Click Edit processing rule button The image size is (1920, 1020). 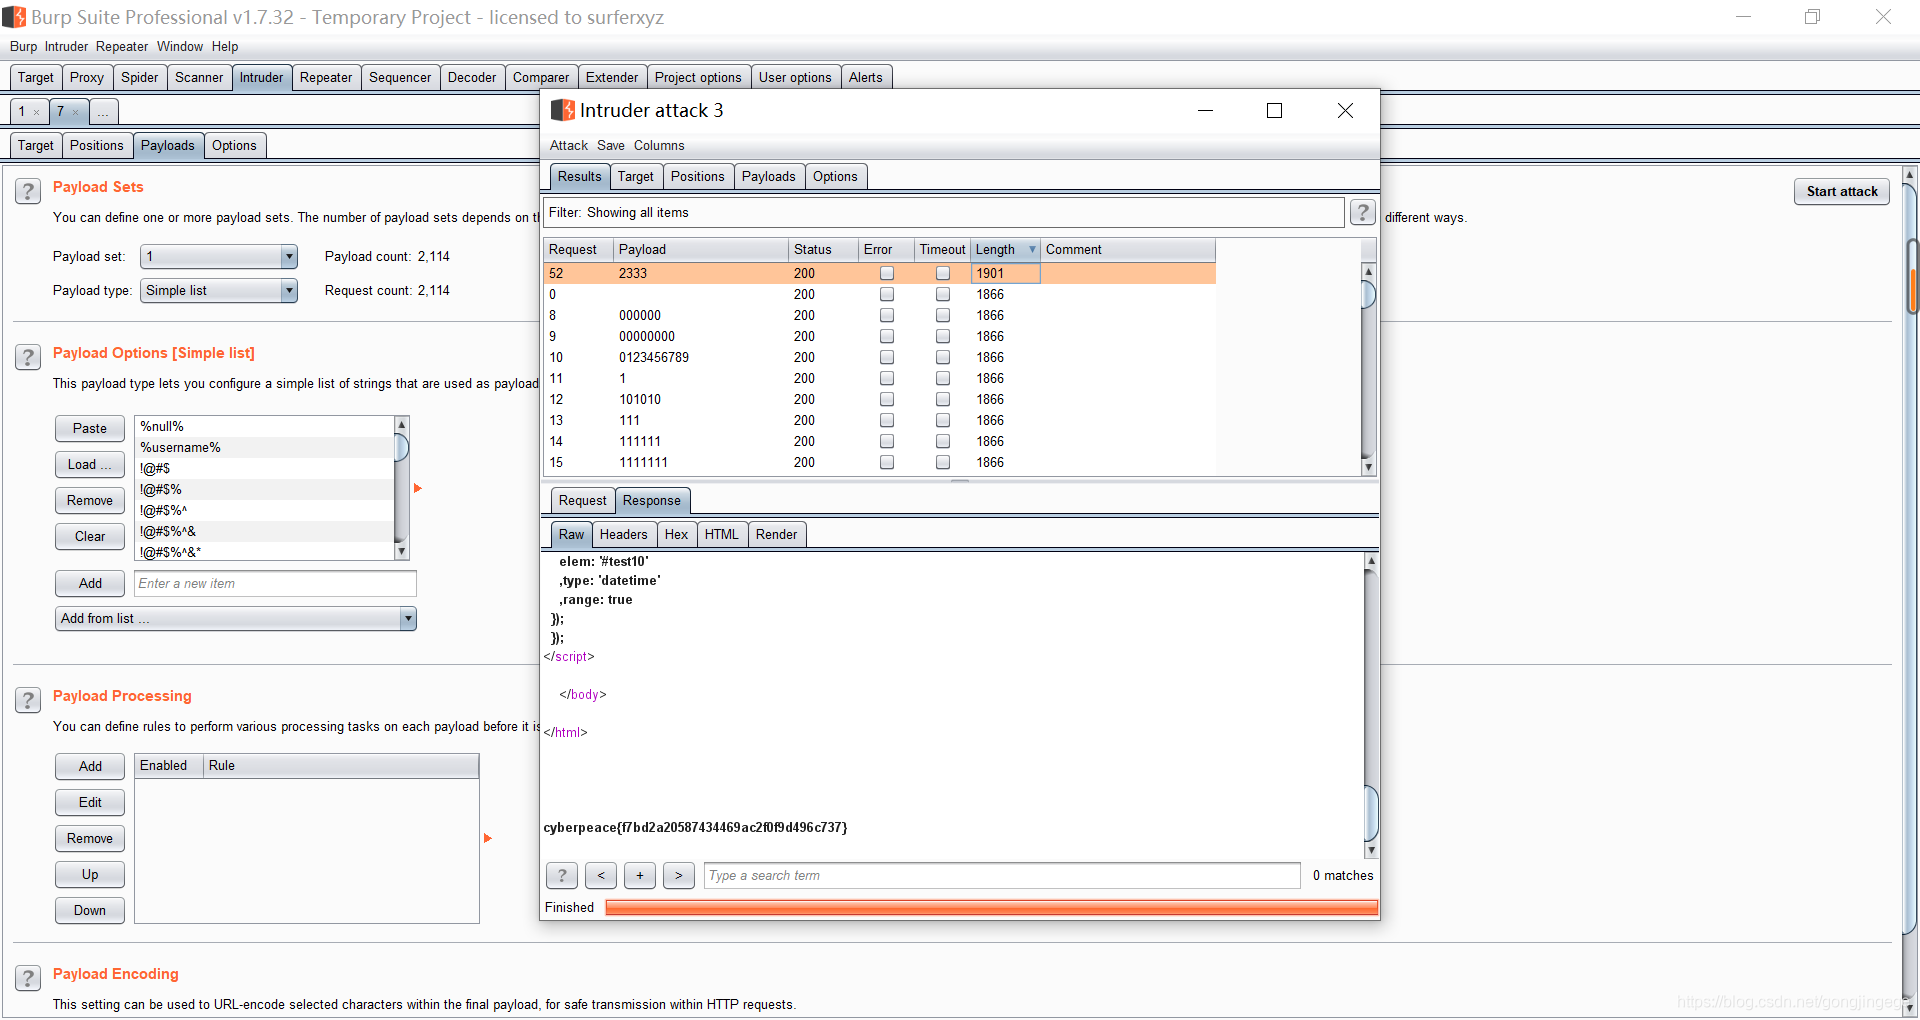pyautogui.click(x=90, y=803)
